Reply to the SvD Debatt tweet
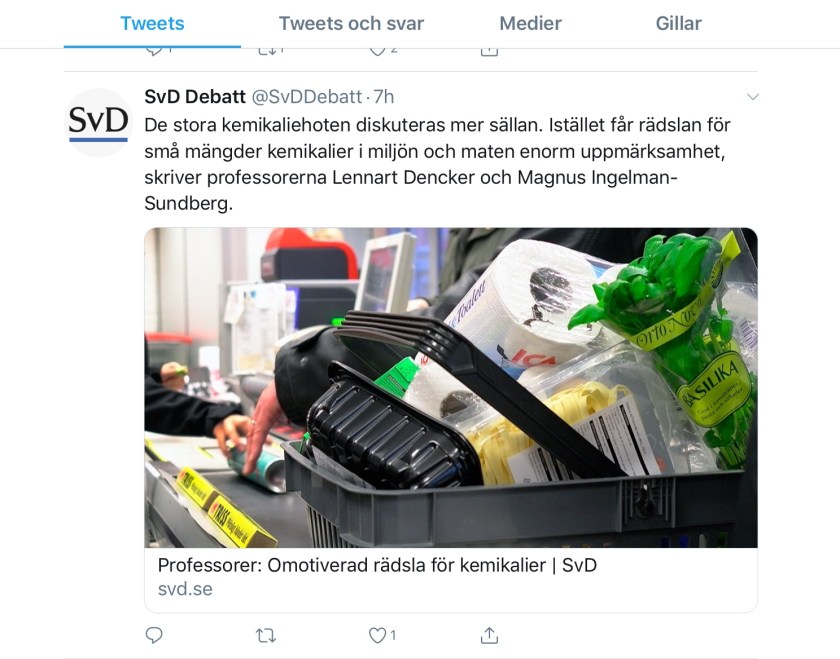 (154, 635)
